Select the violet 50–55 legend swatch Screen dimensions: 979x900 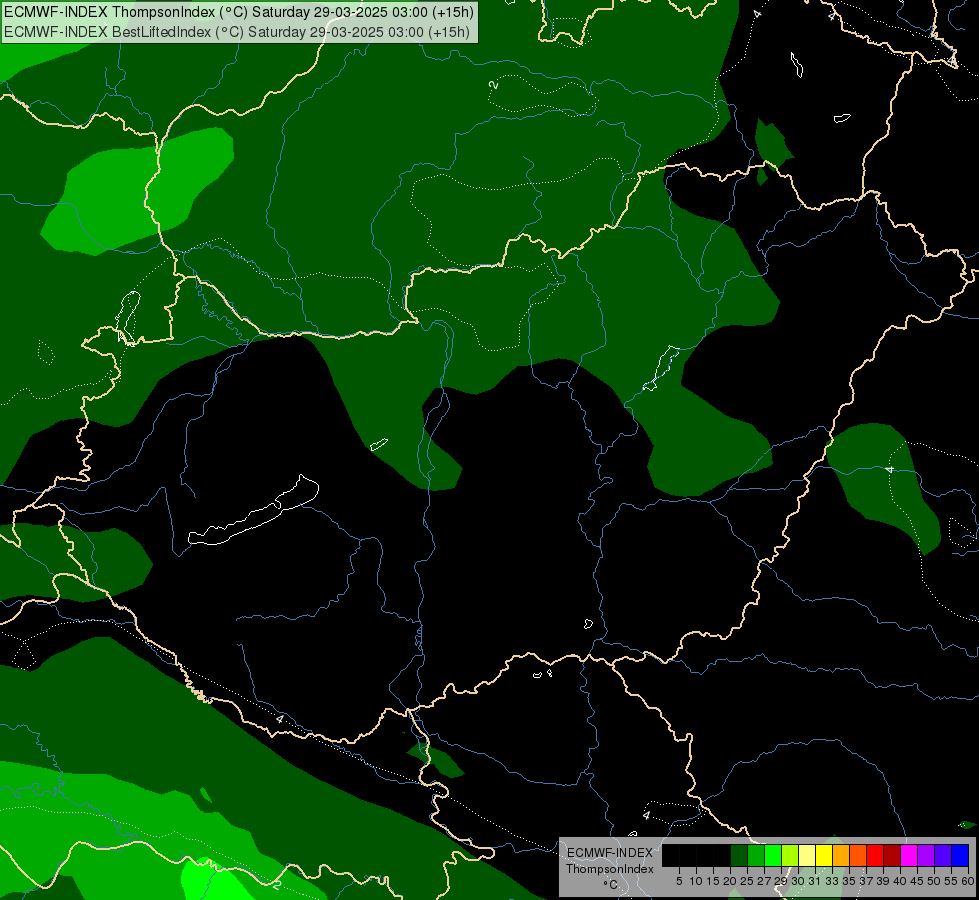tap(943, 855)
